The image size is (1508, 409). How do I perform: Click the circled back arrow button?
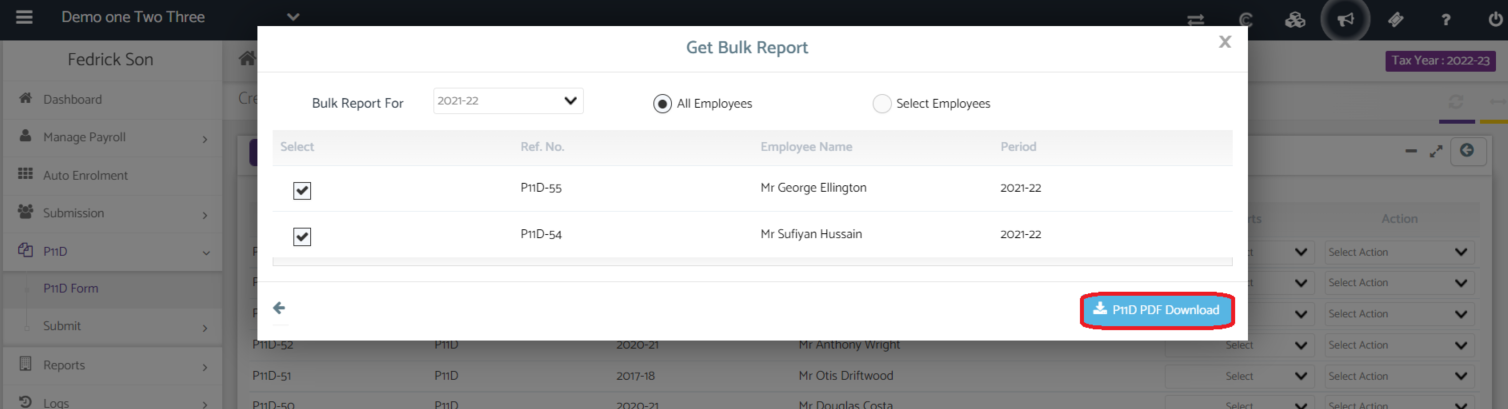pyautogui.click(x=1467, y=151)
